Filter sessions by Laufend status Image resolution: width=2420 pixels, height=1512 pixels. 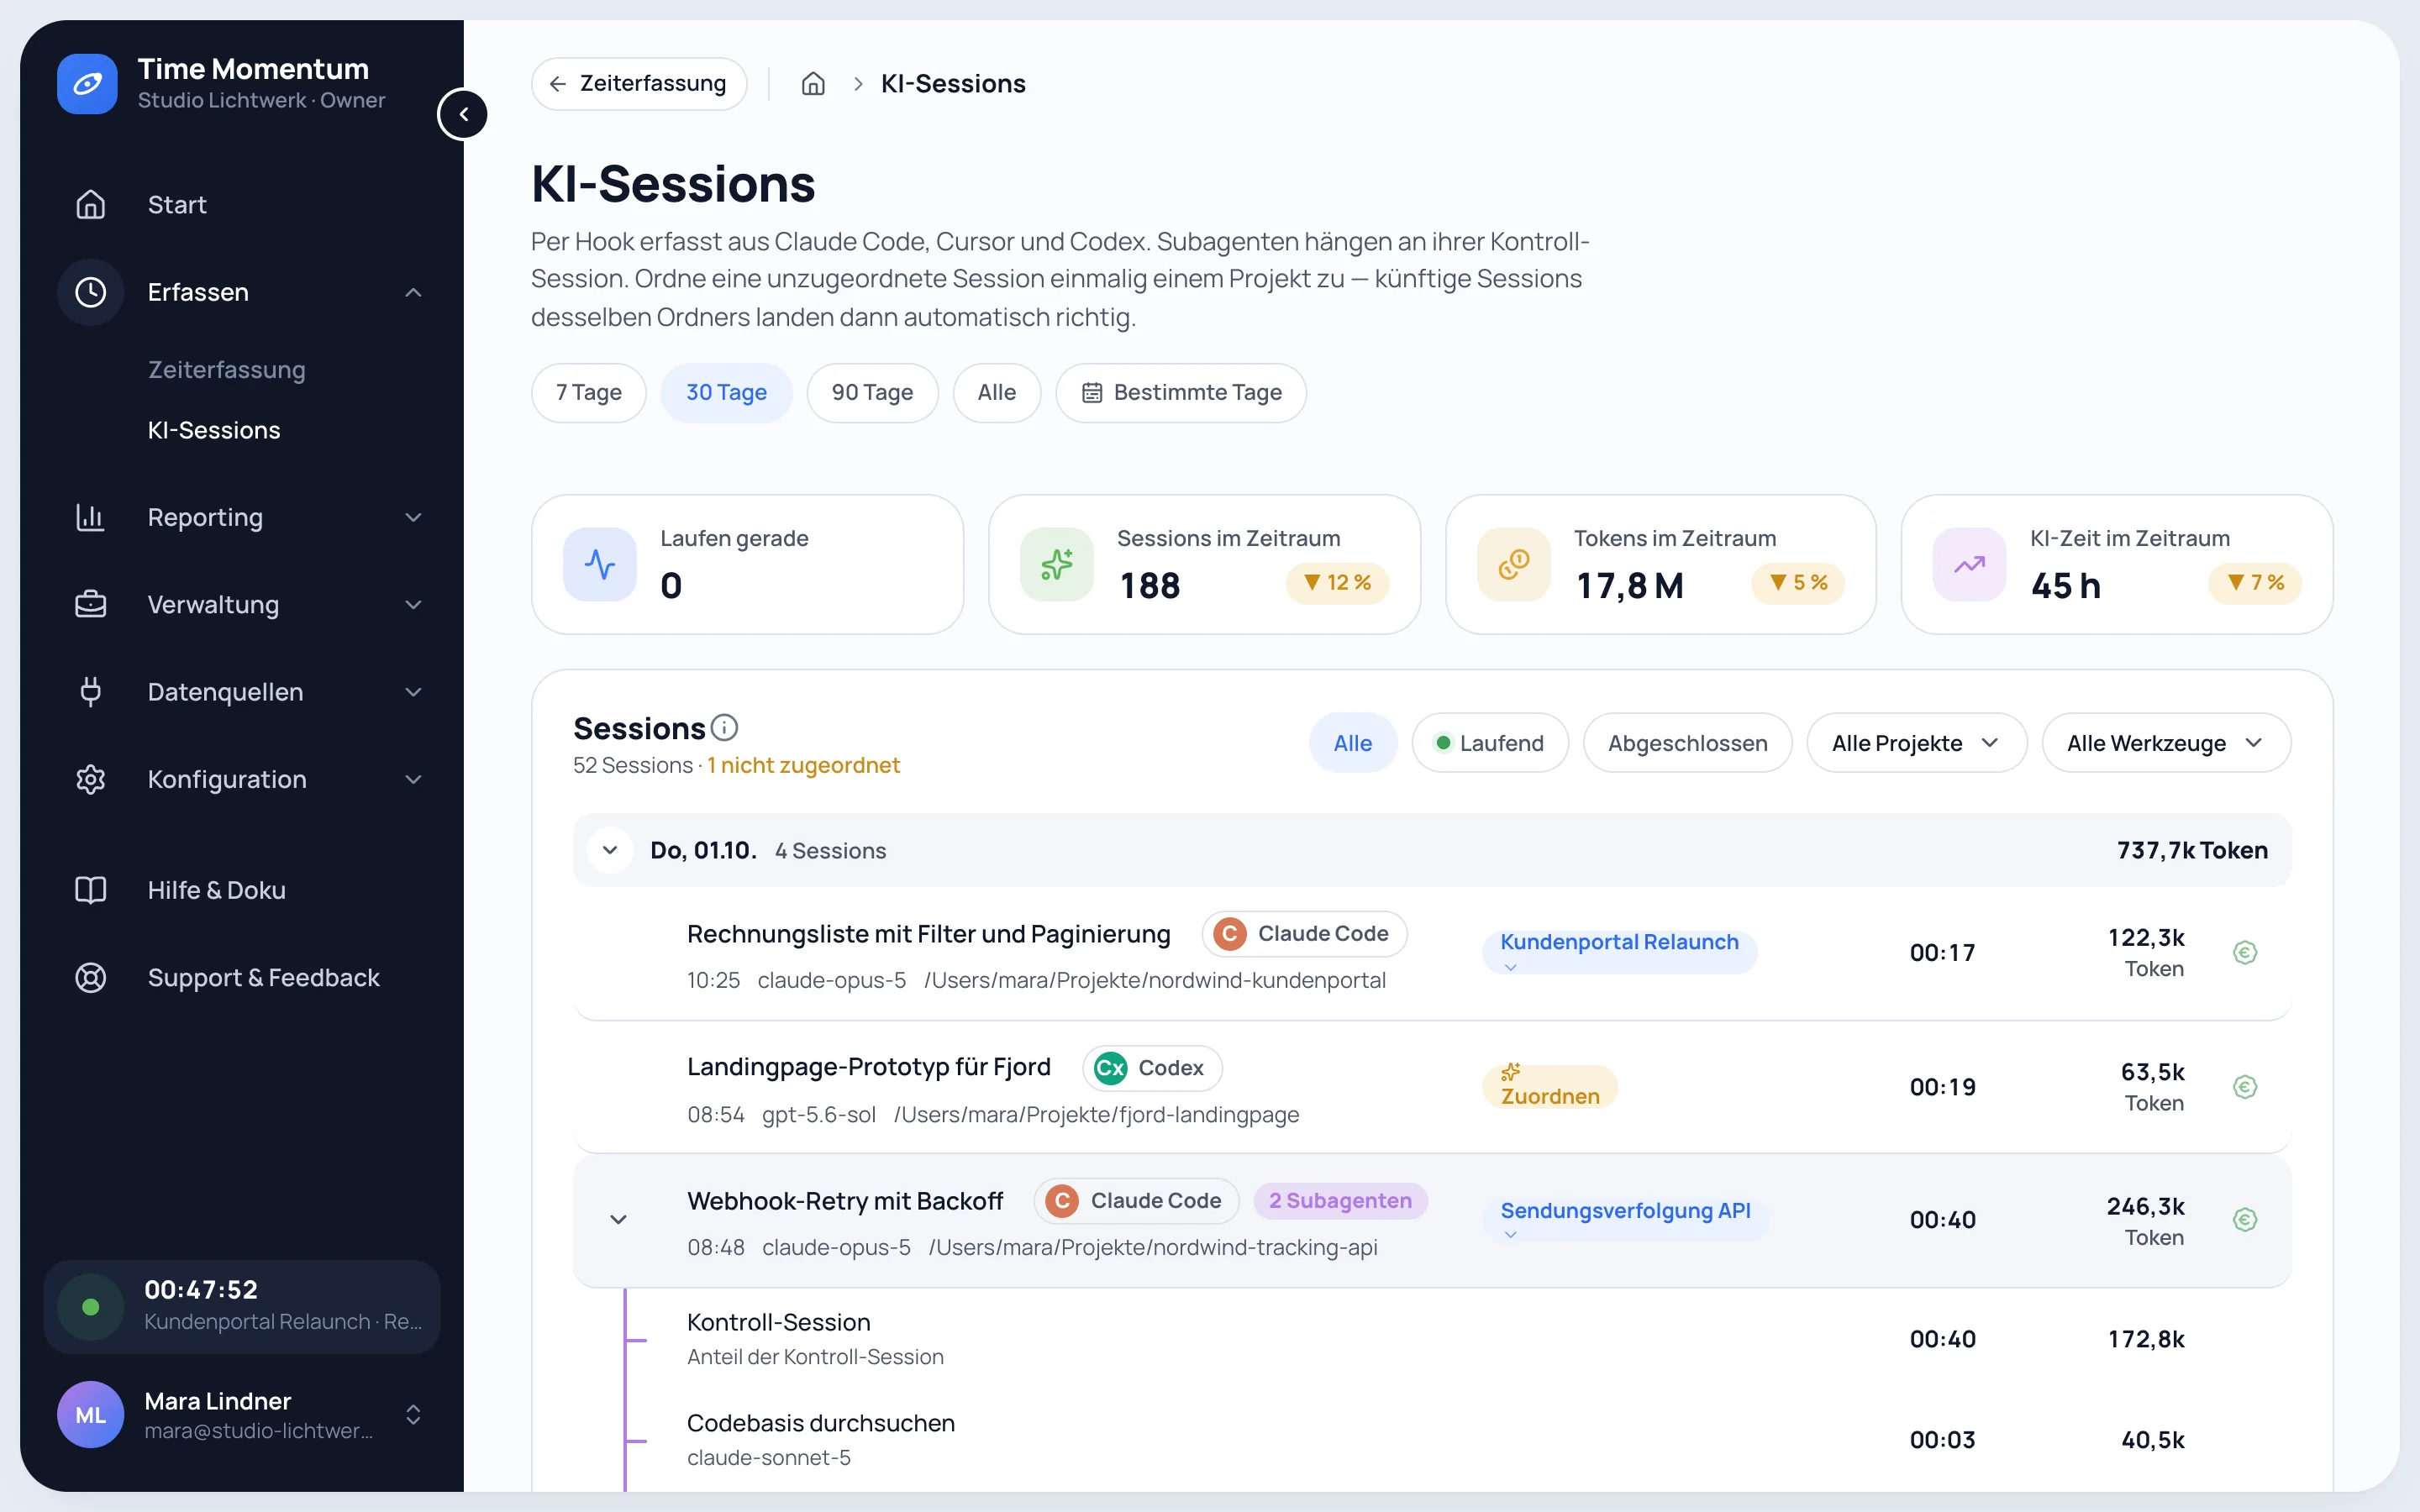(1490, 743)
